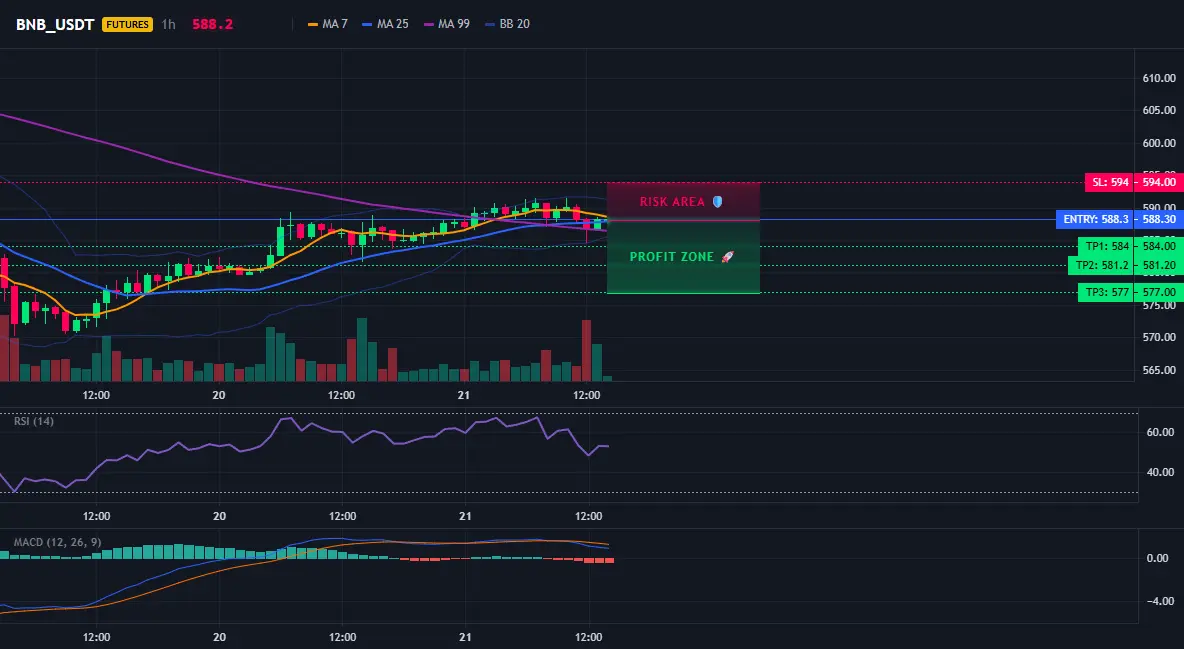The width and height of the screenshot is (1184, 649).
Task: Click the 594.00 red axis price tag
Action: click(1158, 182)
